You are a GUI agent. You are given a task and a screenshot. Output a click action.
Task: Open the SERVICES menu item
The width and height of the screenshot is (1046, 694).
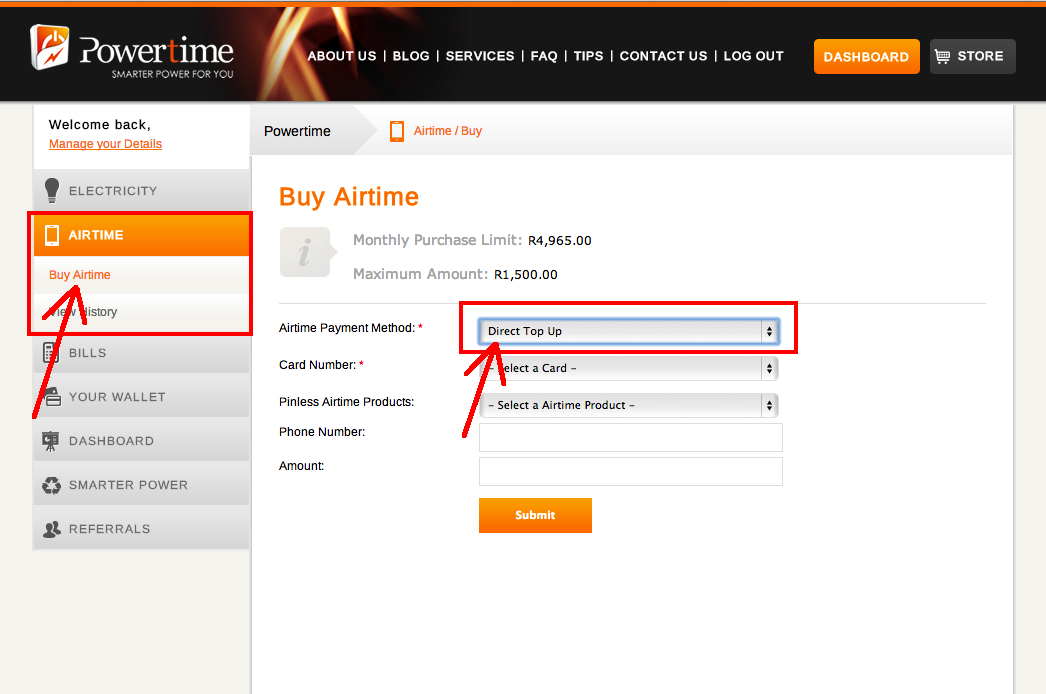coord(480,56)
